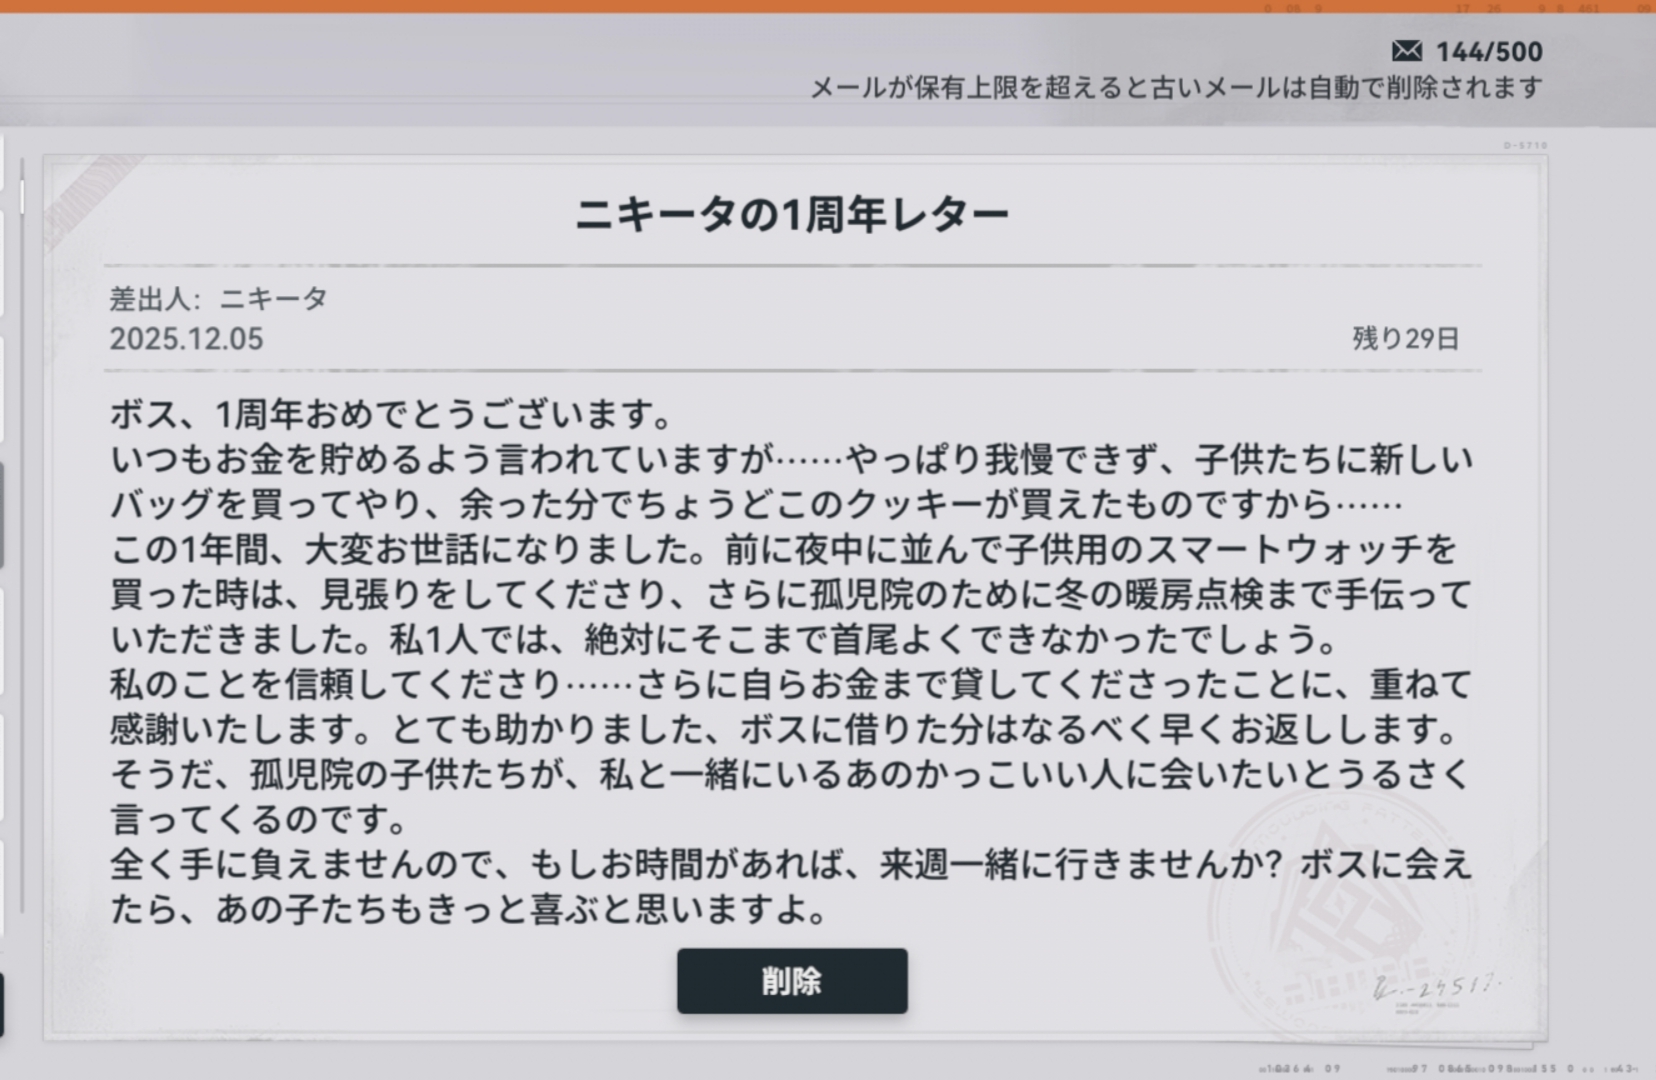Click the 144/500 mail counter

[x=1489, y=52]
